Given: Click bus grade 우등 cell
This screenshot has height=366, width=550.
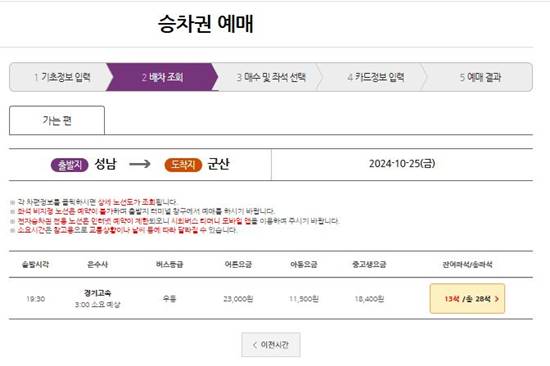Looking at the screenshot, I should (x=169, y=299).
